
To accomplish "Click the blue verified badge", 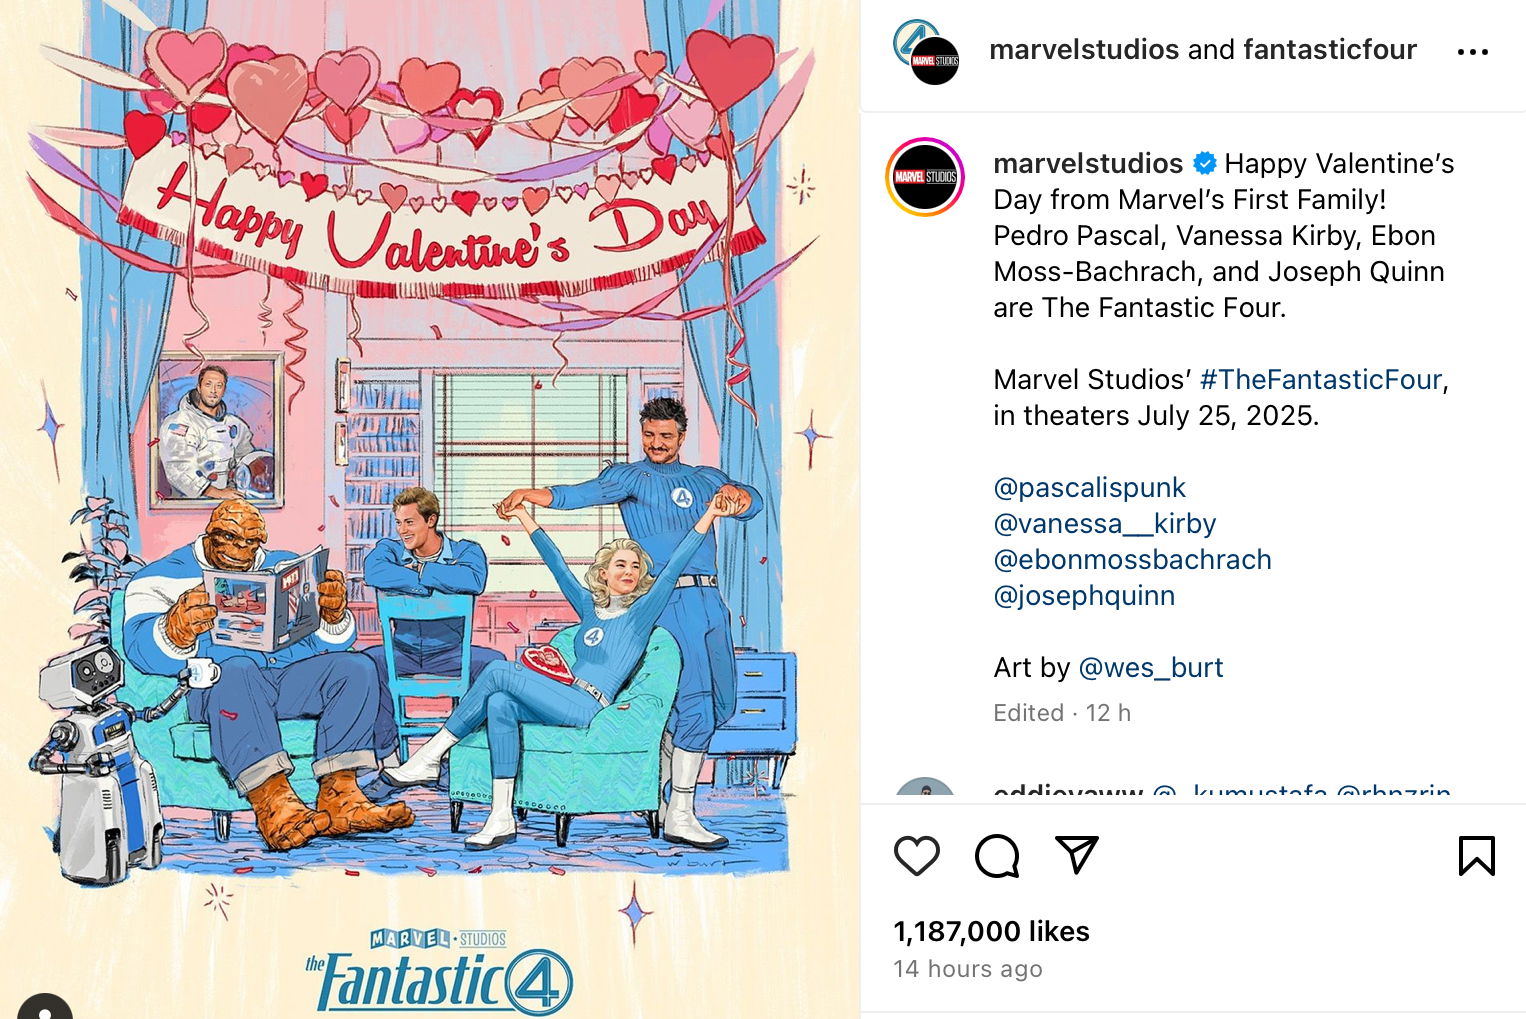I will point(1205,163).
